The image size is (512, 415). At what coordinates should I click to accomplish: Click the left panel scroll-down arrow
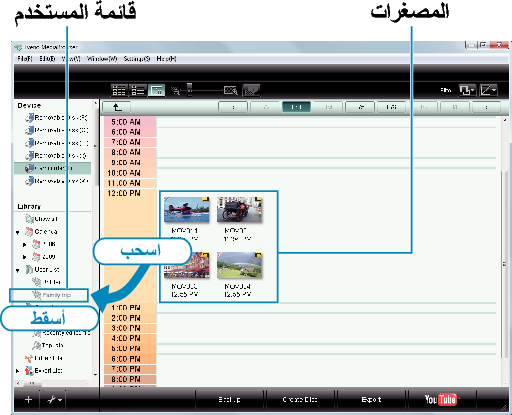[95, 375]
